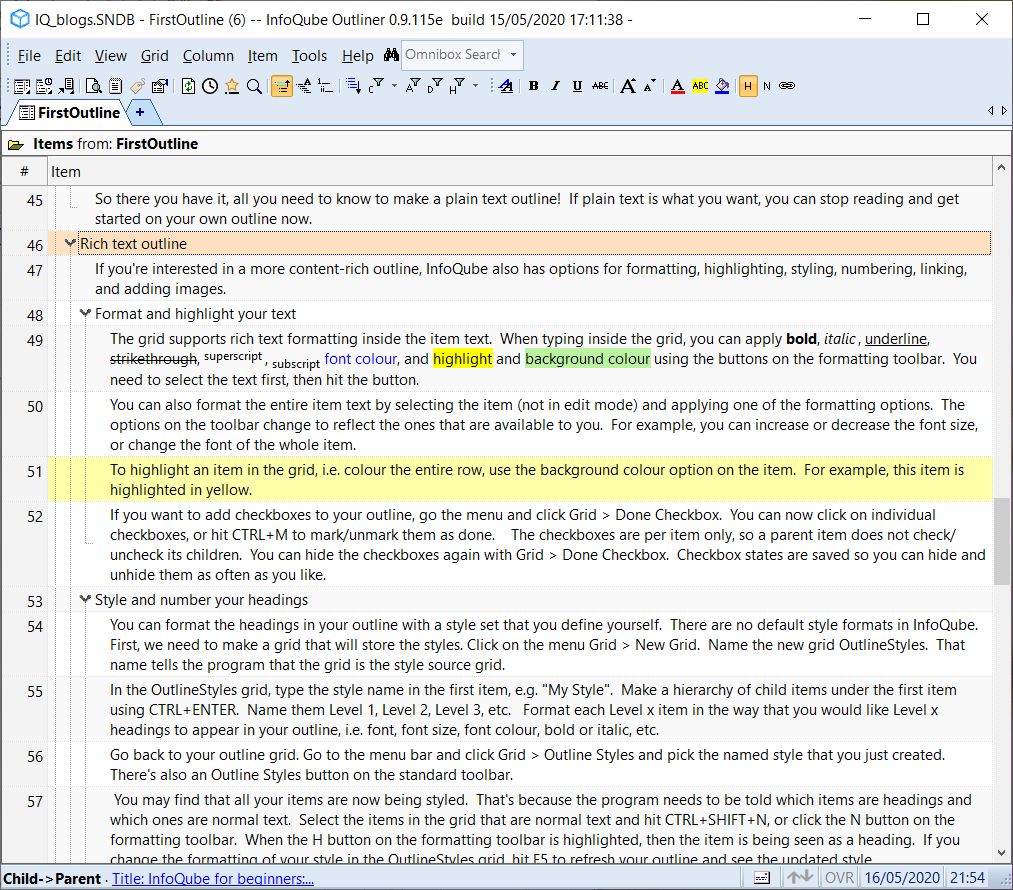Click the Item column header
This screenshot has width=1013, height=890.
pos(520,172)
